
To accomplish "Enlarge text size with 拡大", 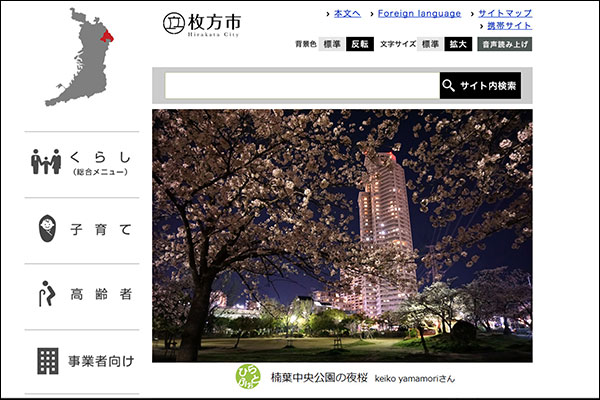I will [x=458, y=45].
